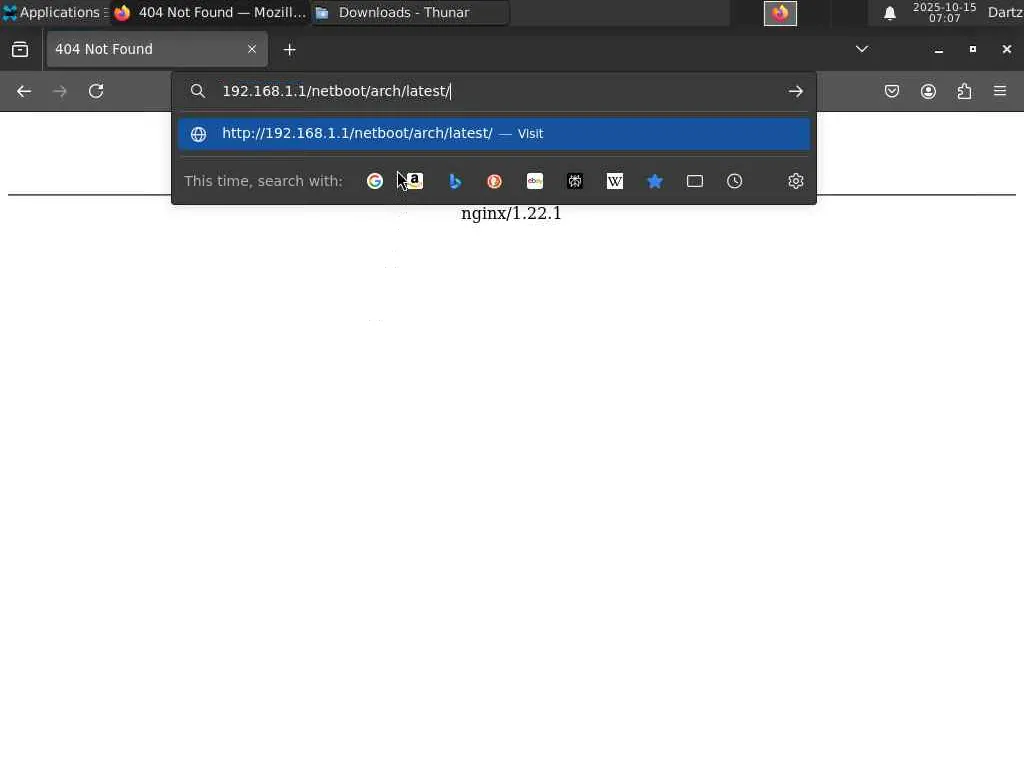This screenshot has height=768, width=1024.
Task: Search this time with Wikipedia
Action: 615,181
